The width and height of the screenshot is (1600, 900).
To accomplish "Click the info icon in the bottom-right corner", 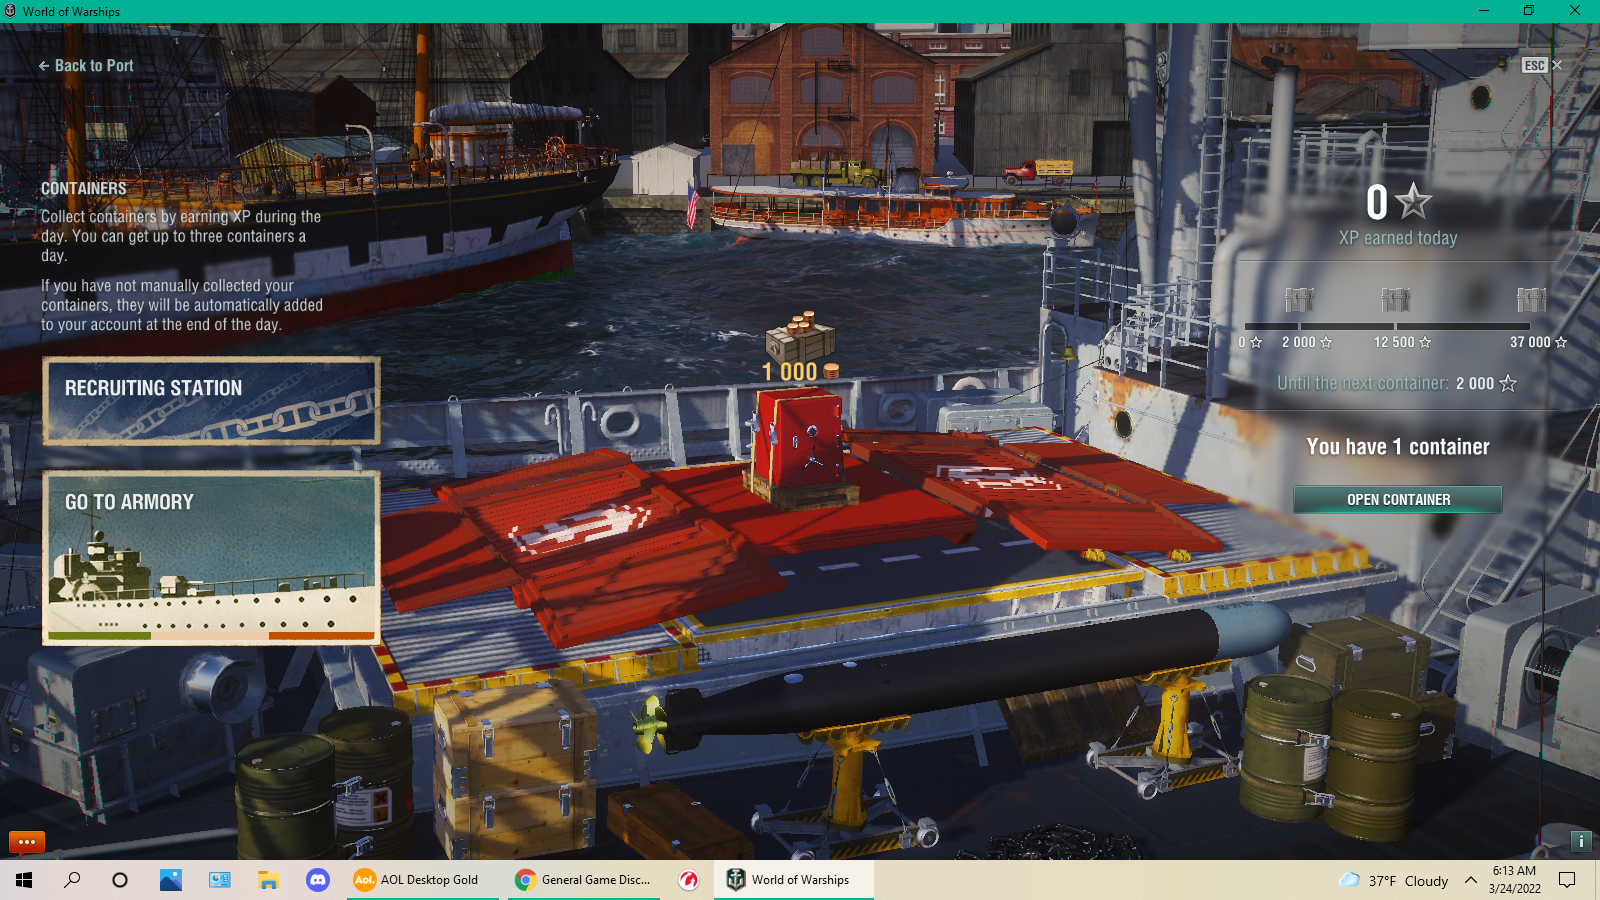I will [1581, 841].
